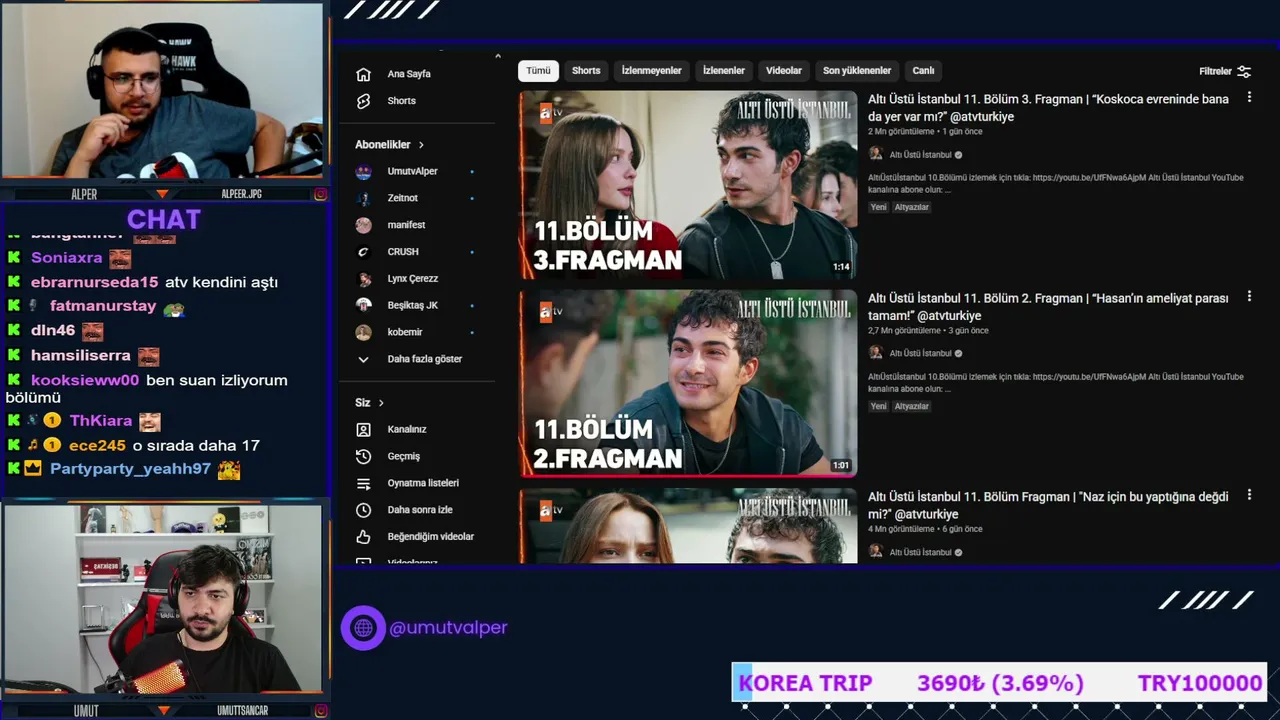Open options menu for 11. Bölüm 3. Fragman
Image resolution: width=1280 pixels, height=720 pixels.
[1249, 98]
